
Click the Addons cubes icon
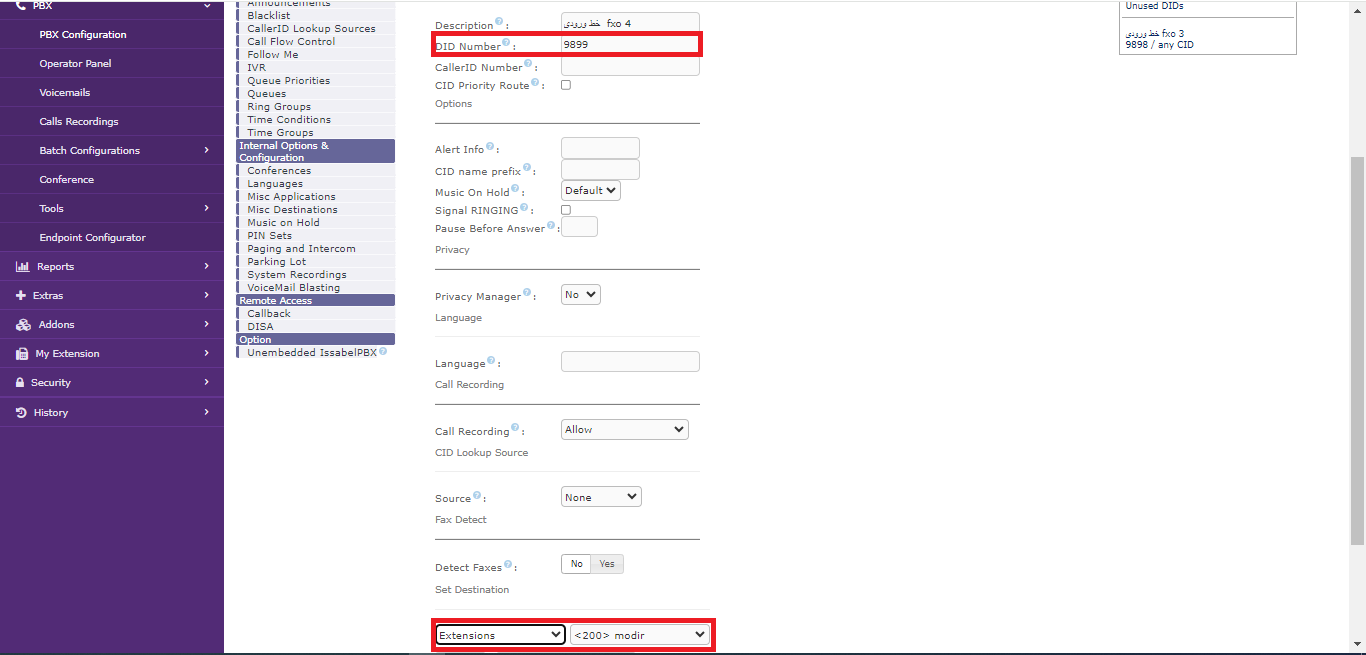(x=23, y=325)
